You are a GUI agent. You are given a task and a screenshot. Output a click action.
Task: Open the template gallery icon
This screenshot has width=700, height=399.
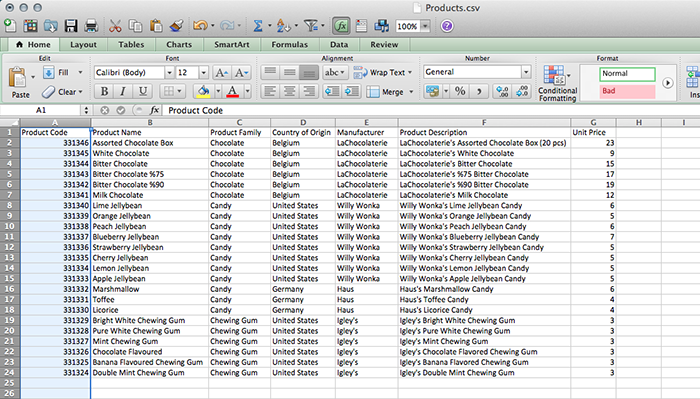tap(30, 26)
